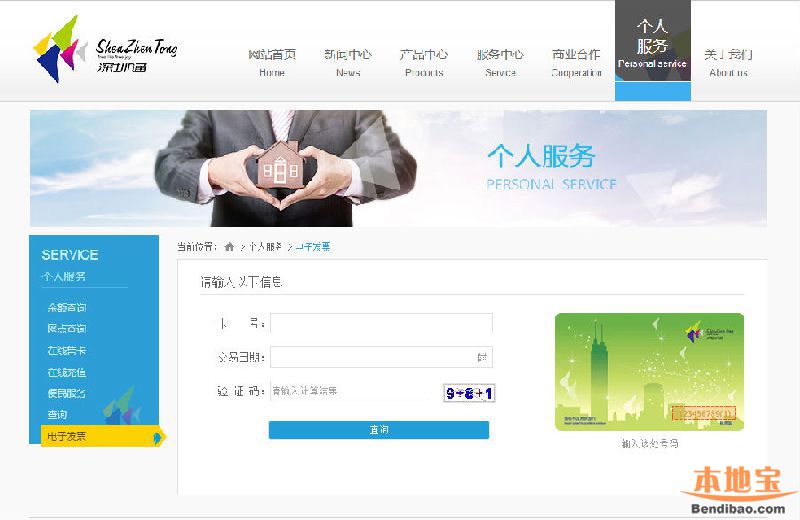Open the Cooperation (商业合作) menu

click(577, 63)
